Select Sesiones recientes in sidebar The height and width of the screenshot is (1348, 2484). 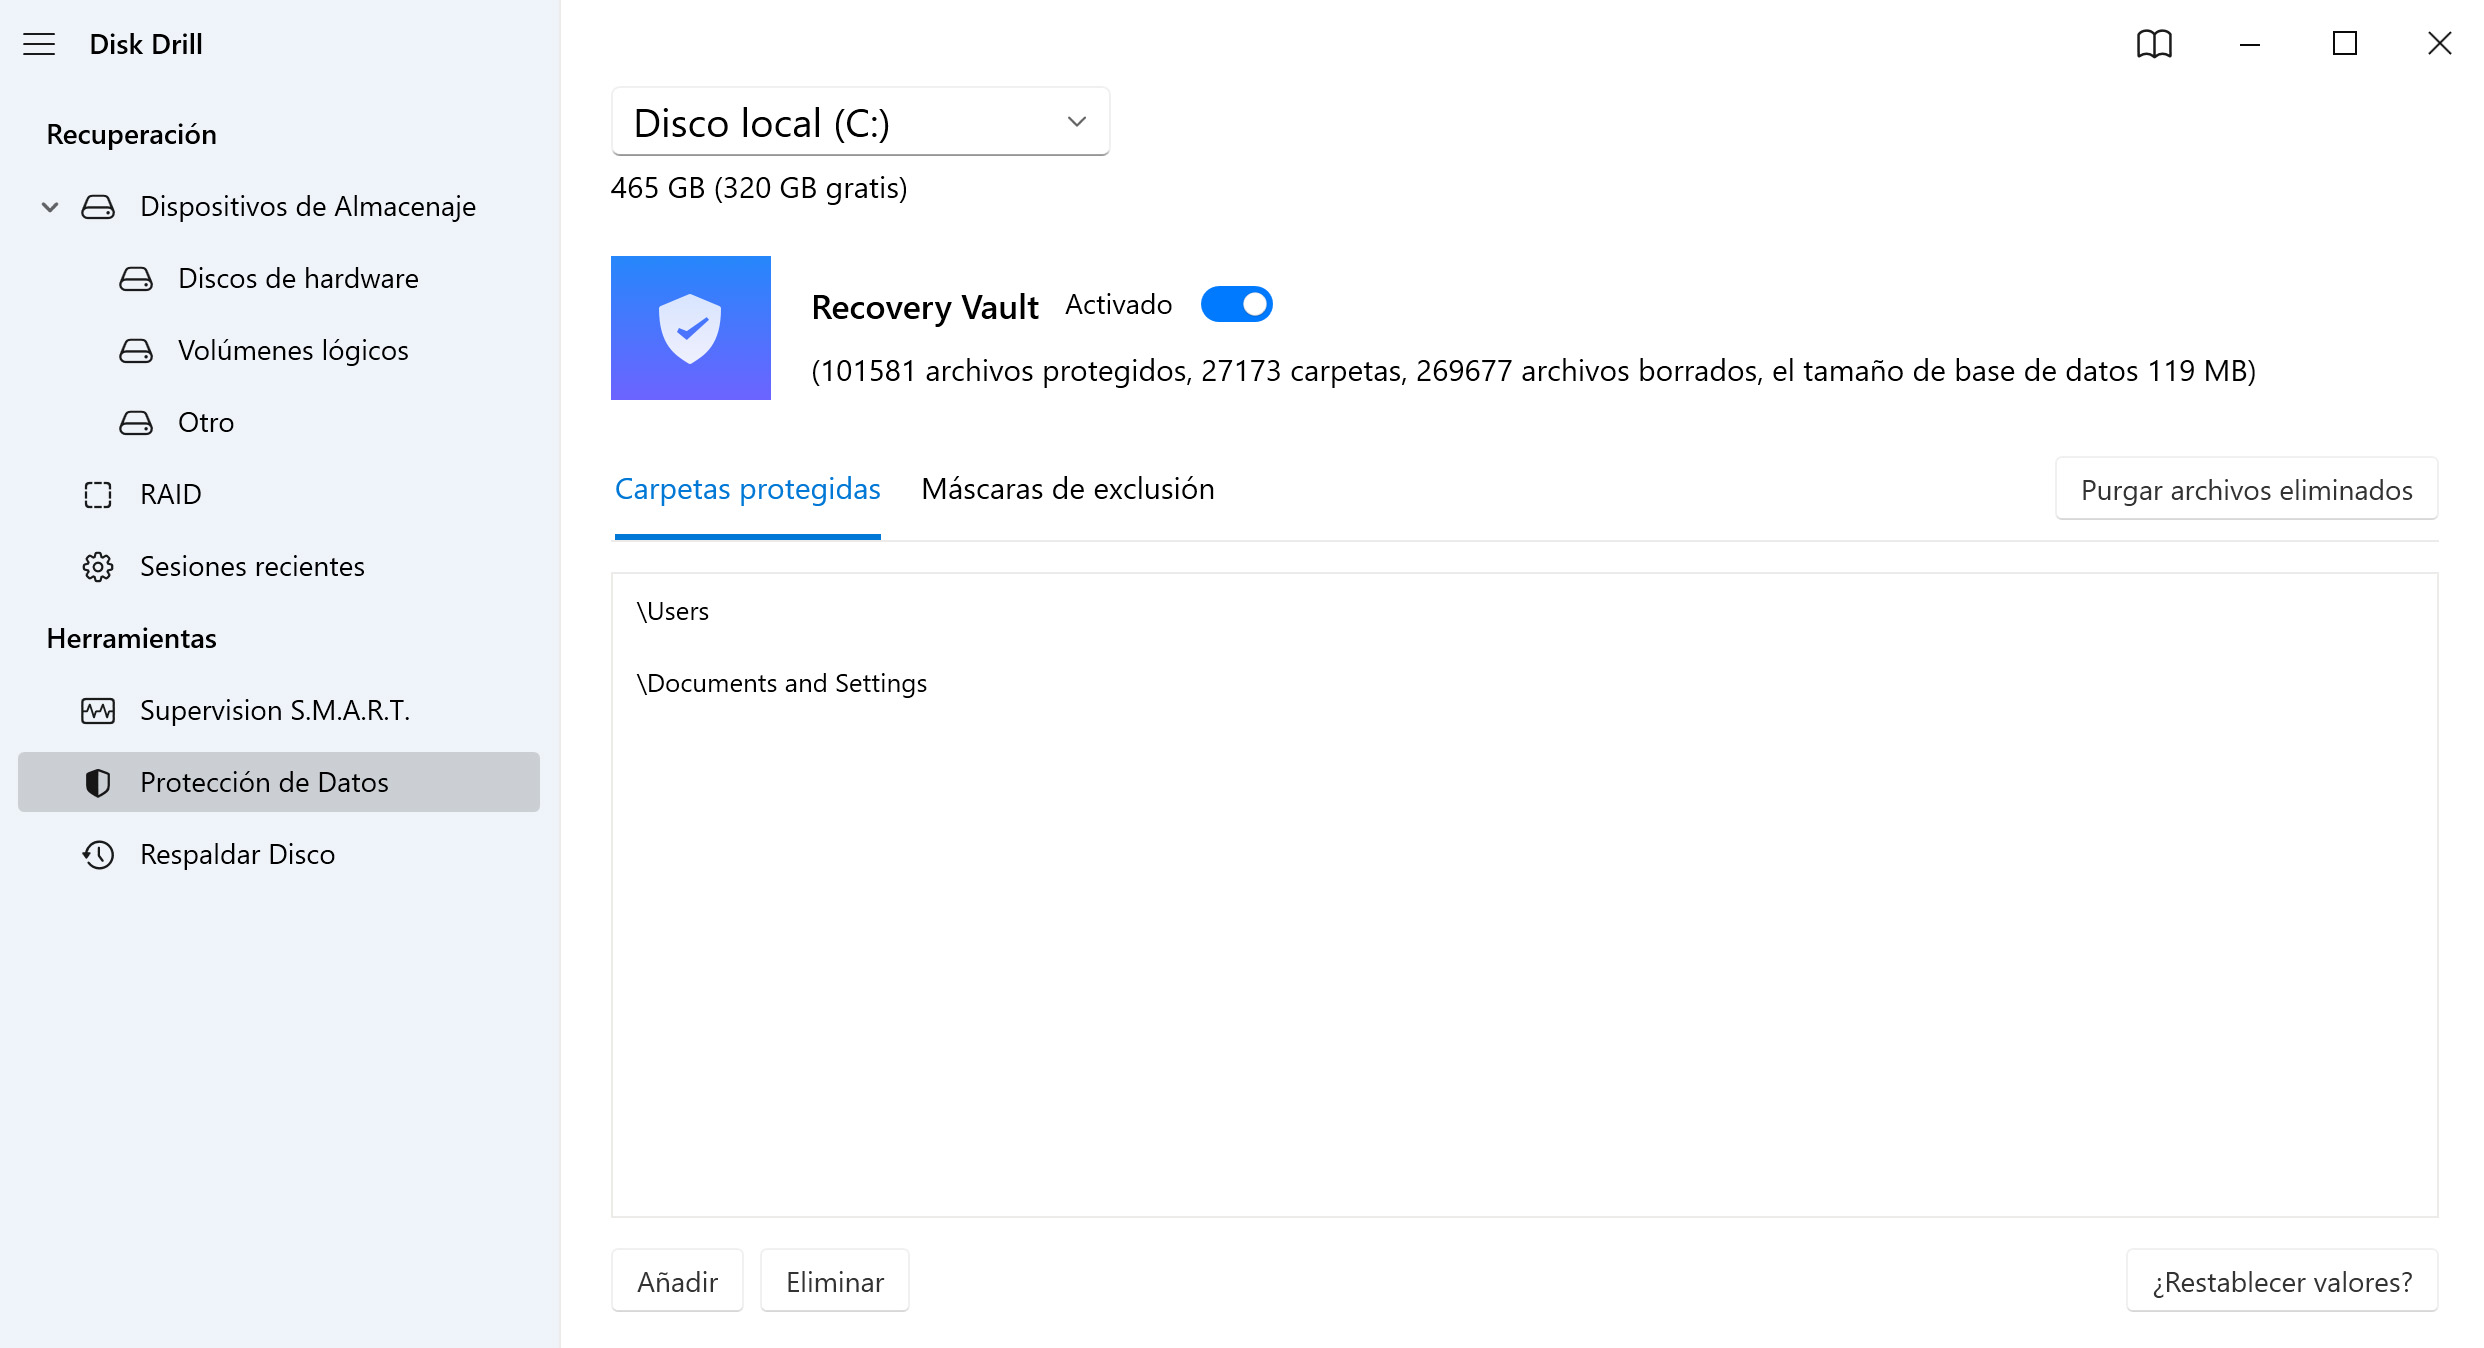click(254, 566)
